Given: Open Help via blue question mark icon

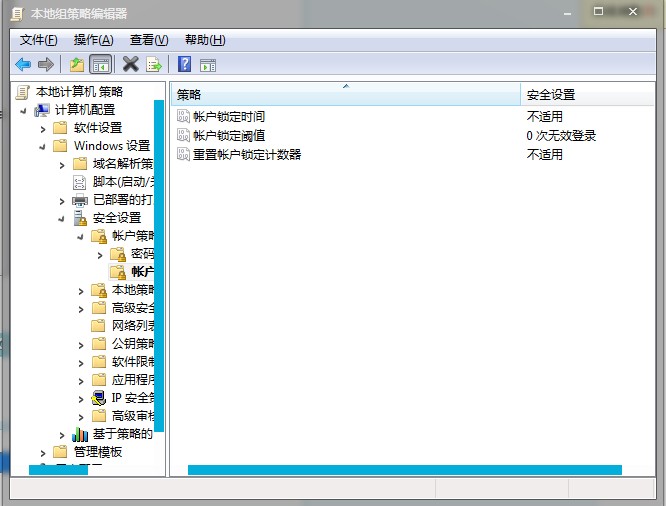Looking at the screenshot, I should pos(185,65).
